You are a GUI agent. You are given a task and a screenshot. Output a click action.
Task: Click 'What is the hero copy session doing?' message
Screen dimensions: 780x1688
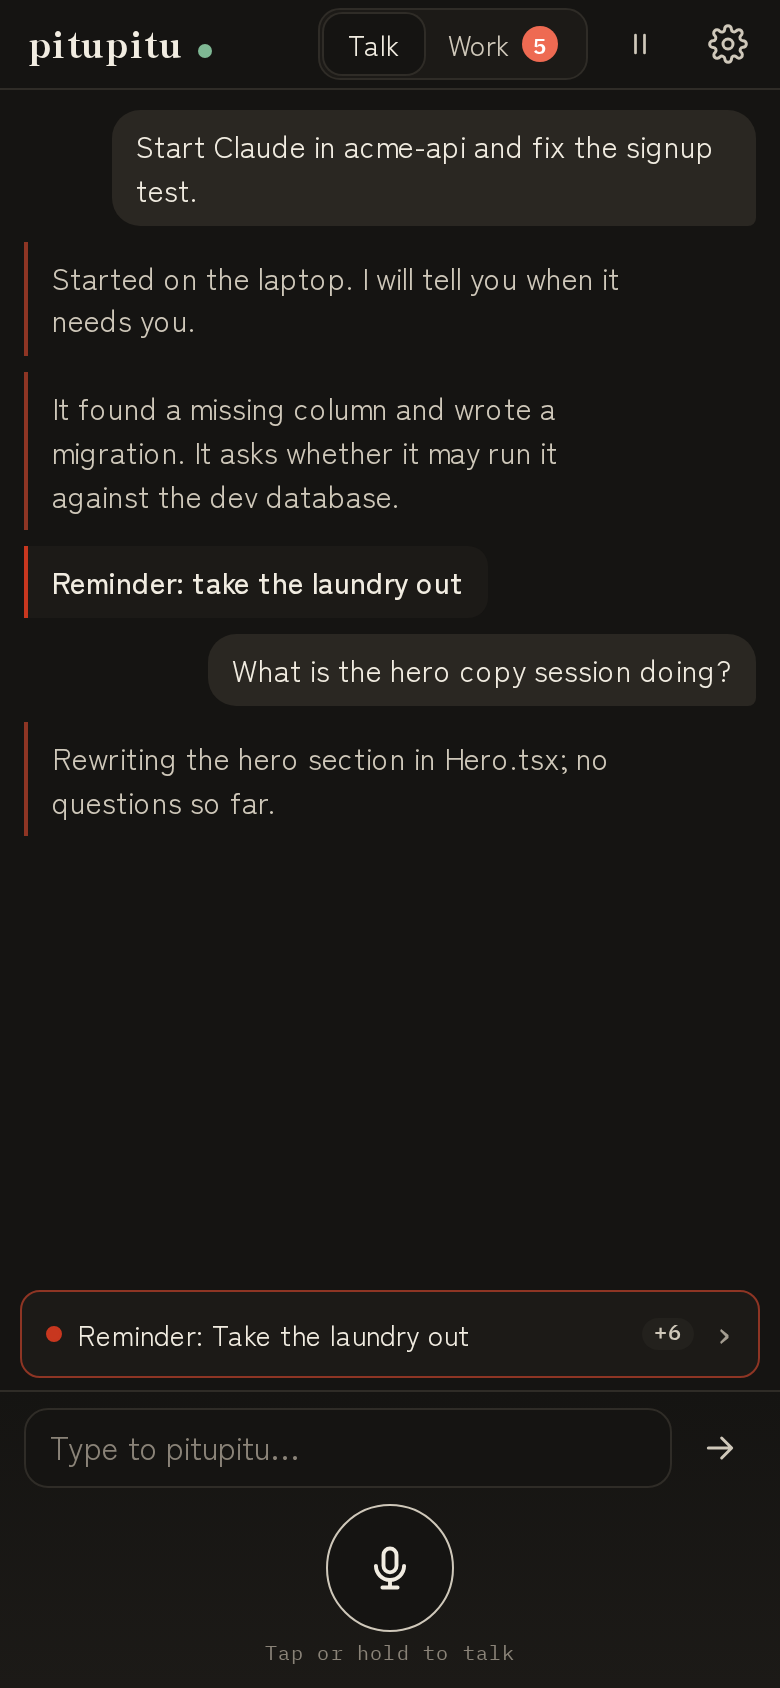click(482, 671)
